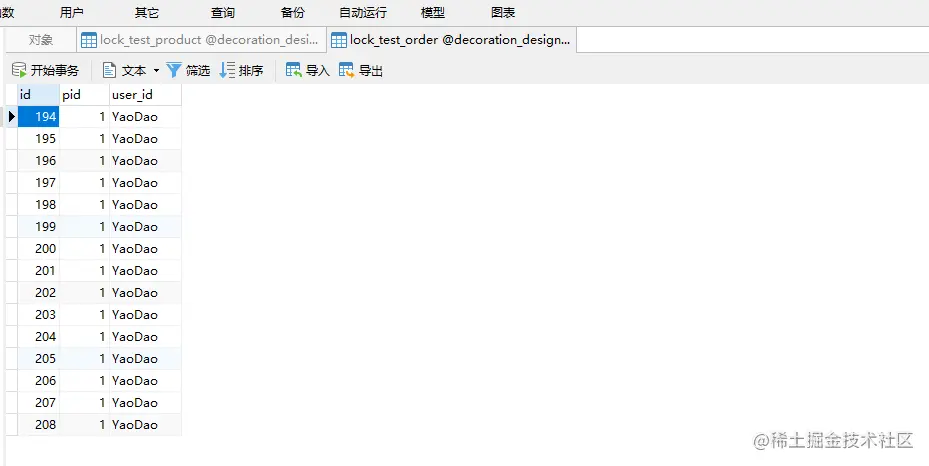
Task: Switch to the 对象 tab
Action: [x=41, y=40]
